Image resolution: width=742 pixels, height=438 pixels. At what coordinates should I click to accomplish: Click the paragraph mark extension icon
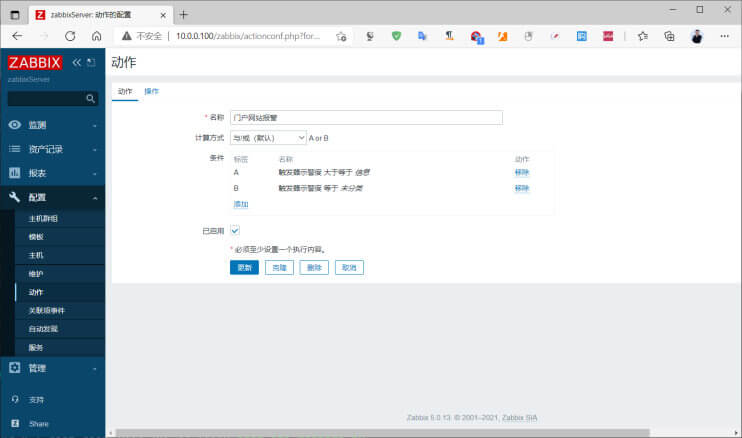pyautogui.click(x=449, y=36)
